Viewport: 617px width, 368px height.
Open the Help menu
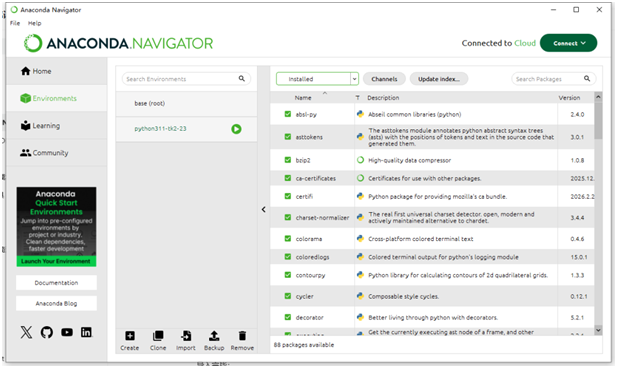tap(34, 23)
